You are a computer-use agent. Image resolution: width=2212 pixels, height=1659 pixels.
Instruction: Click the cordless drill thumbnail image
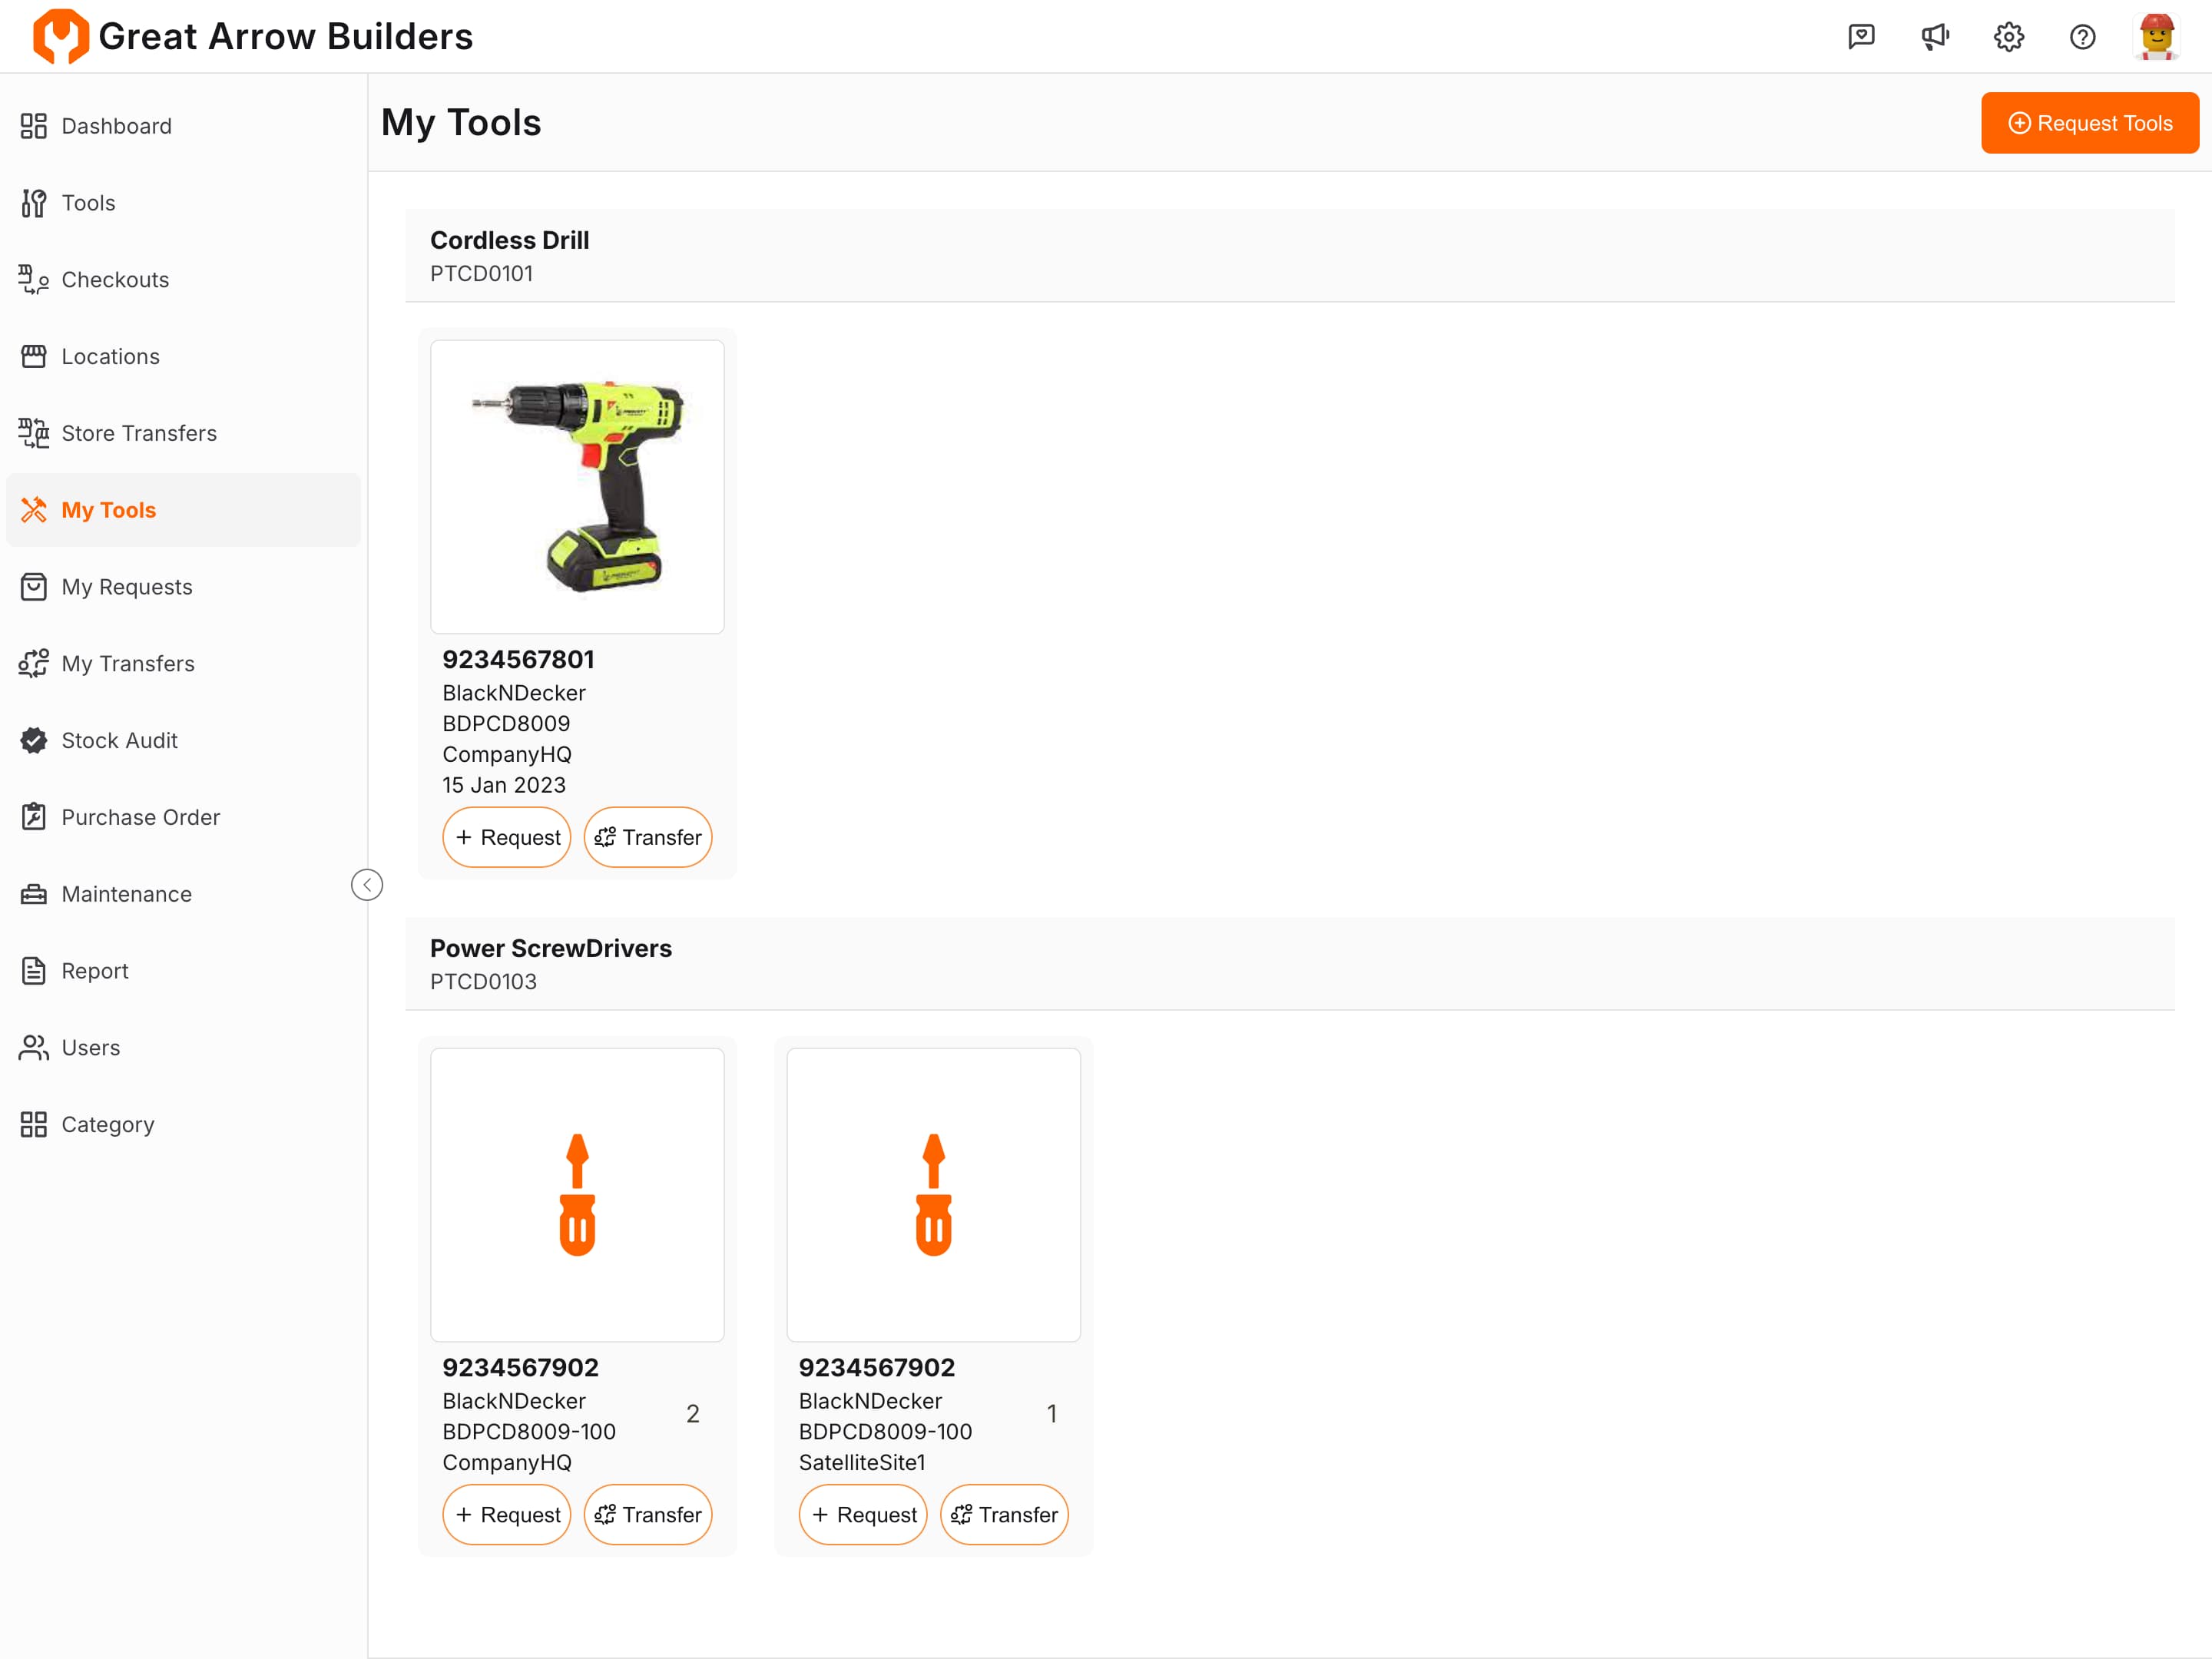(x=577, y=487)
